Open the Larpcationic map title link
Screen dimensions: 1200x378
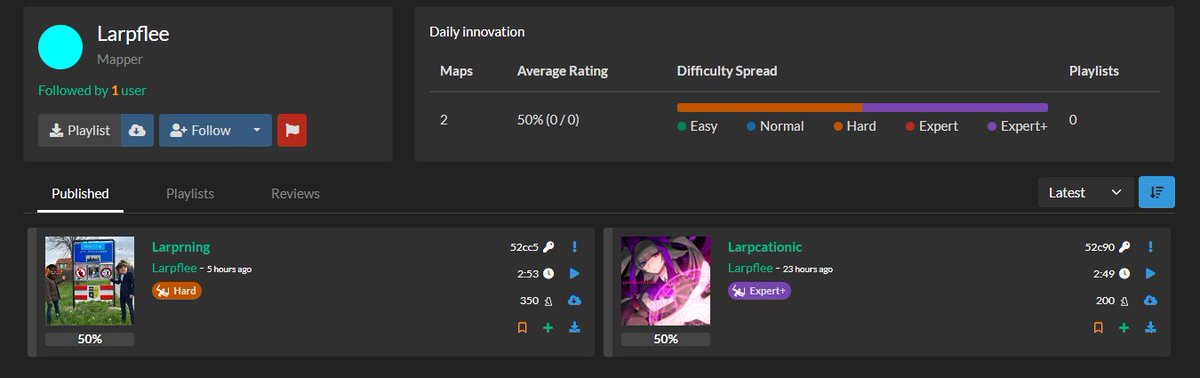pyautogui.click(x=765, y=247)
